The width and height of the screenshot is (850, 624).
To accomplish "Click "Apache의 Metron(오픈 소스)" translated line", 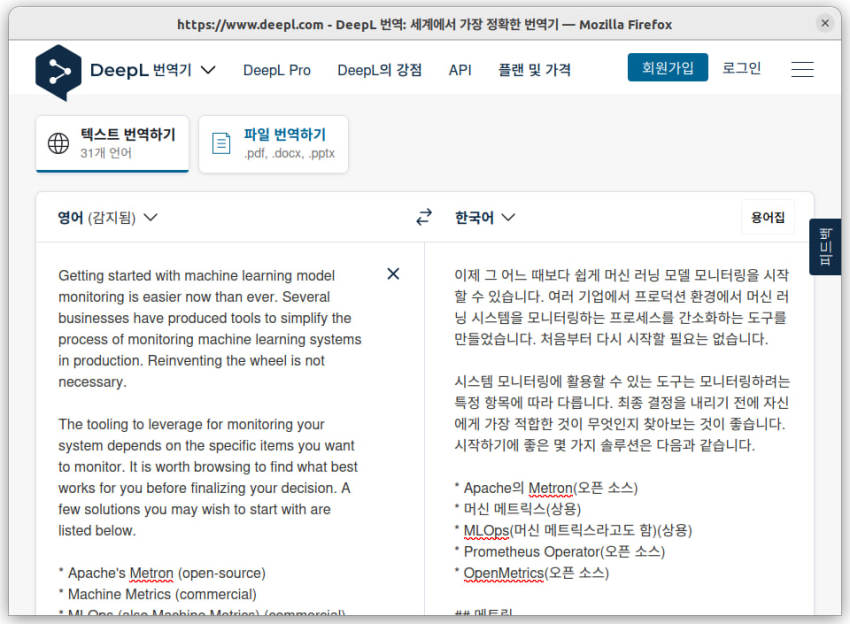I will pos(546,488).
